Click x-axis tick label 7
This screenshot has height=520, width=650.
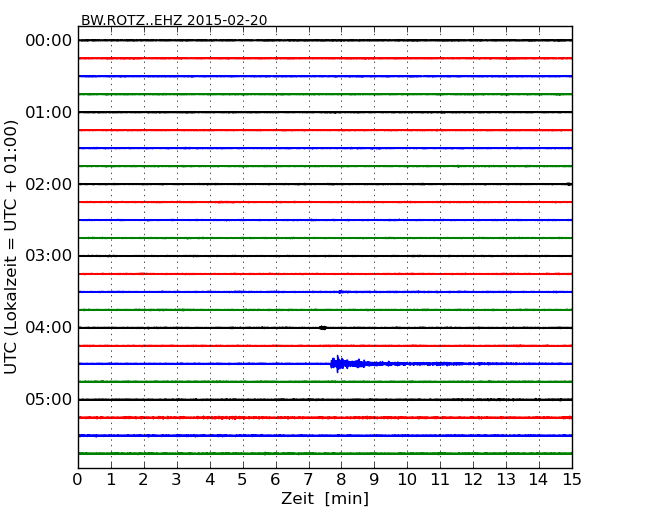(x=308, y=480)
